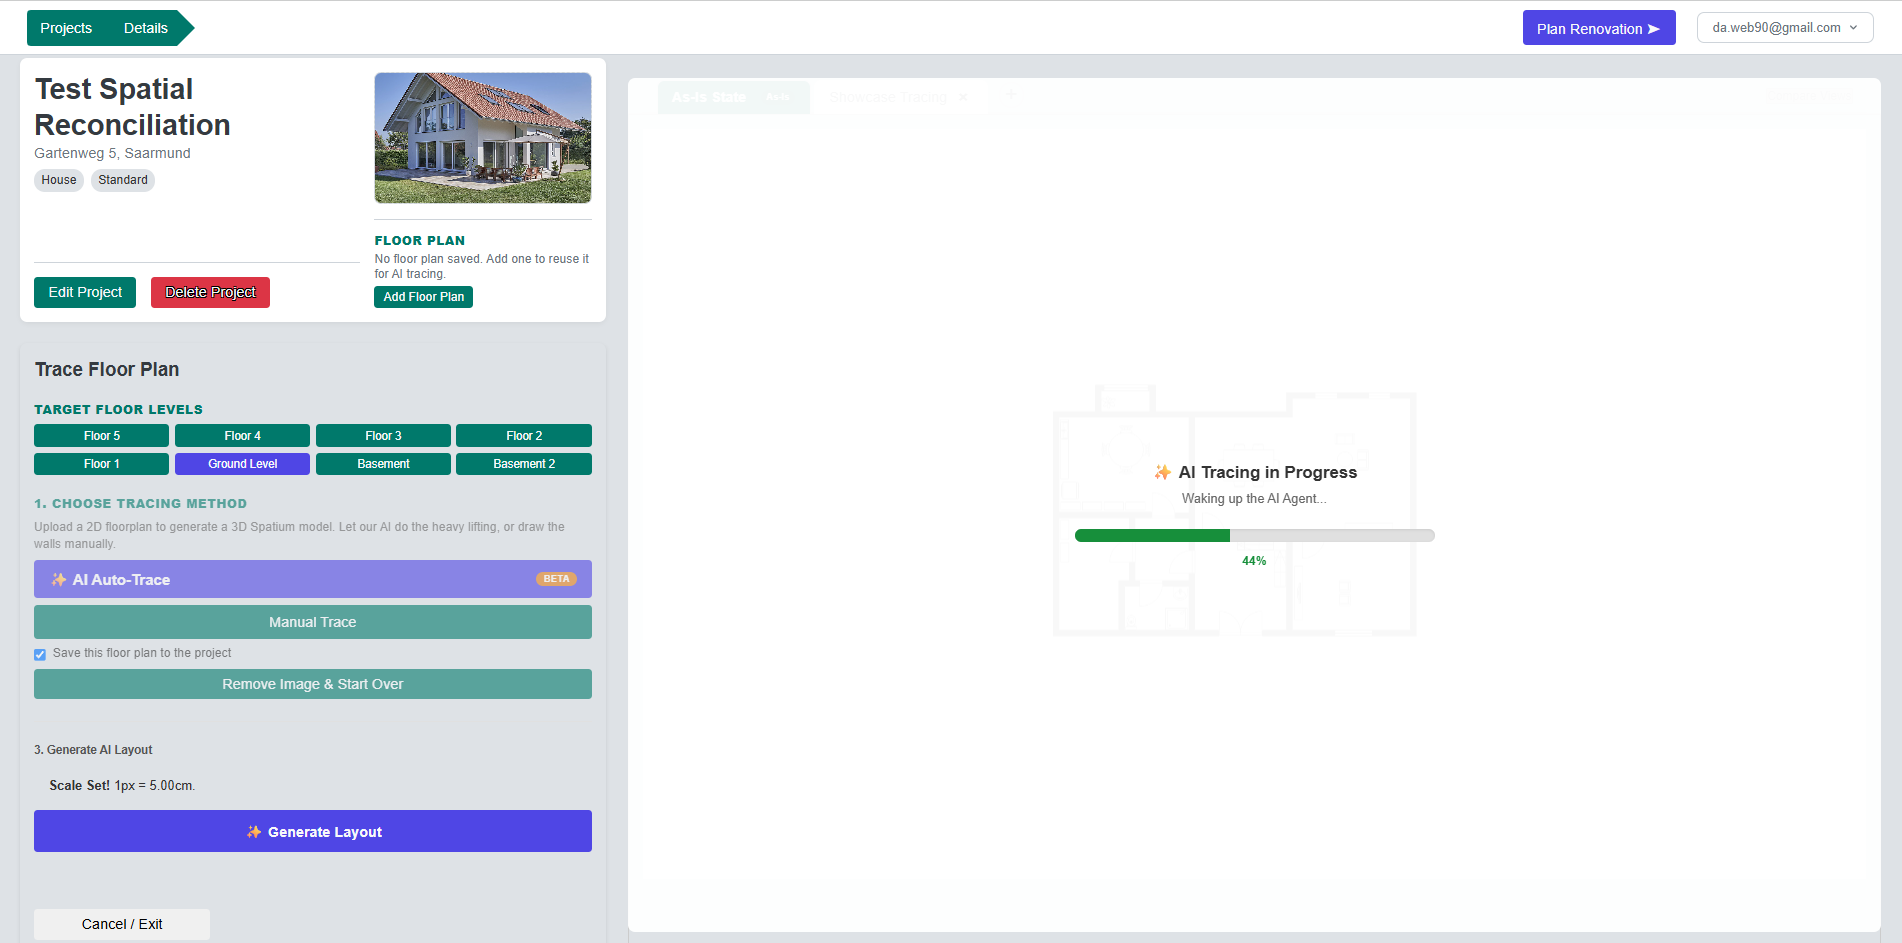The height and width of the screenshot is (943, 1902).
Task: Click the chevron beside the email address
Action: pos(1853,28)
